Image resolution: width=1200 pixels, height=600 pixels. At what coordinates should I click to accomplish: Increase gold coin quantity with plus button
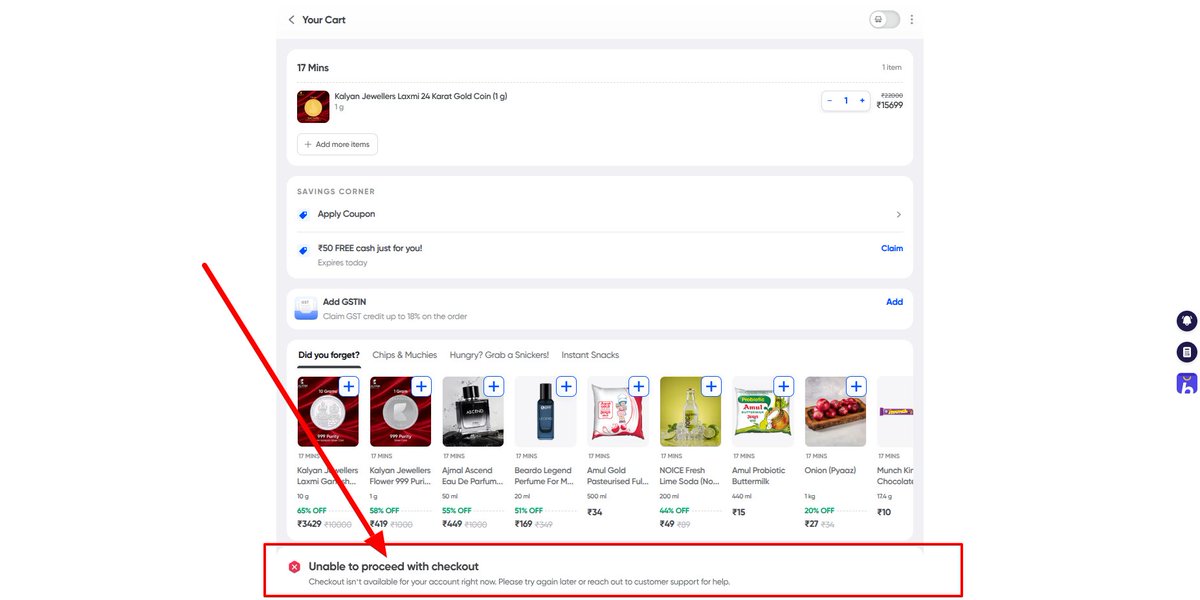(x=862, y=101)
